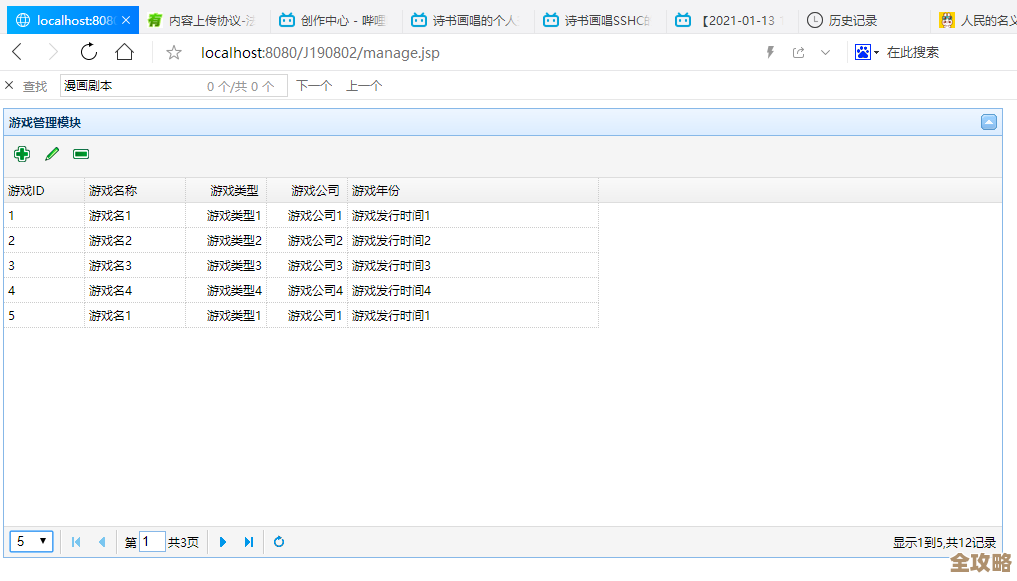
Task: Click 下一个 in the find bar
Action: click(313, 85)
